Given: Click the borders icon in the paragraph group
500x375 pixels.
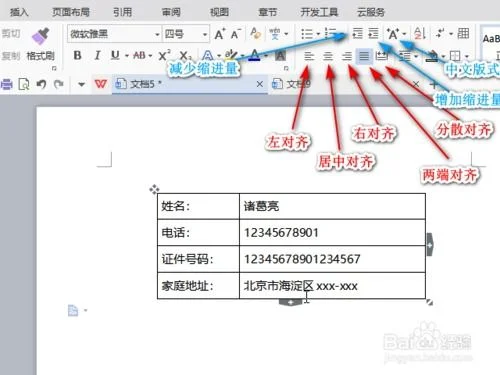Looking at the screenshot, I should tap(455, 56).
